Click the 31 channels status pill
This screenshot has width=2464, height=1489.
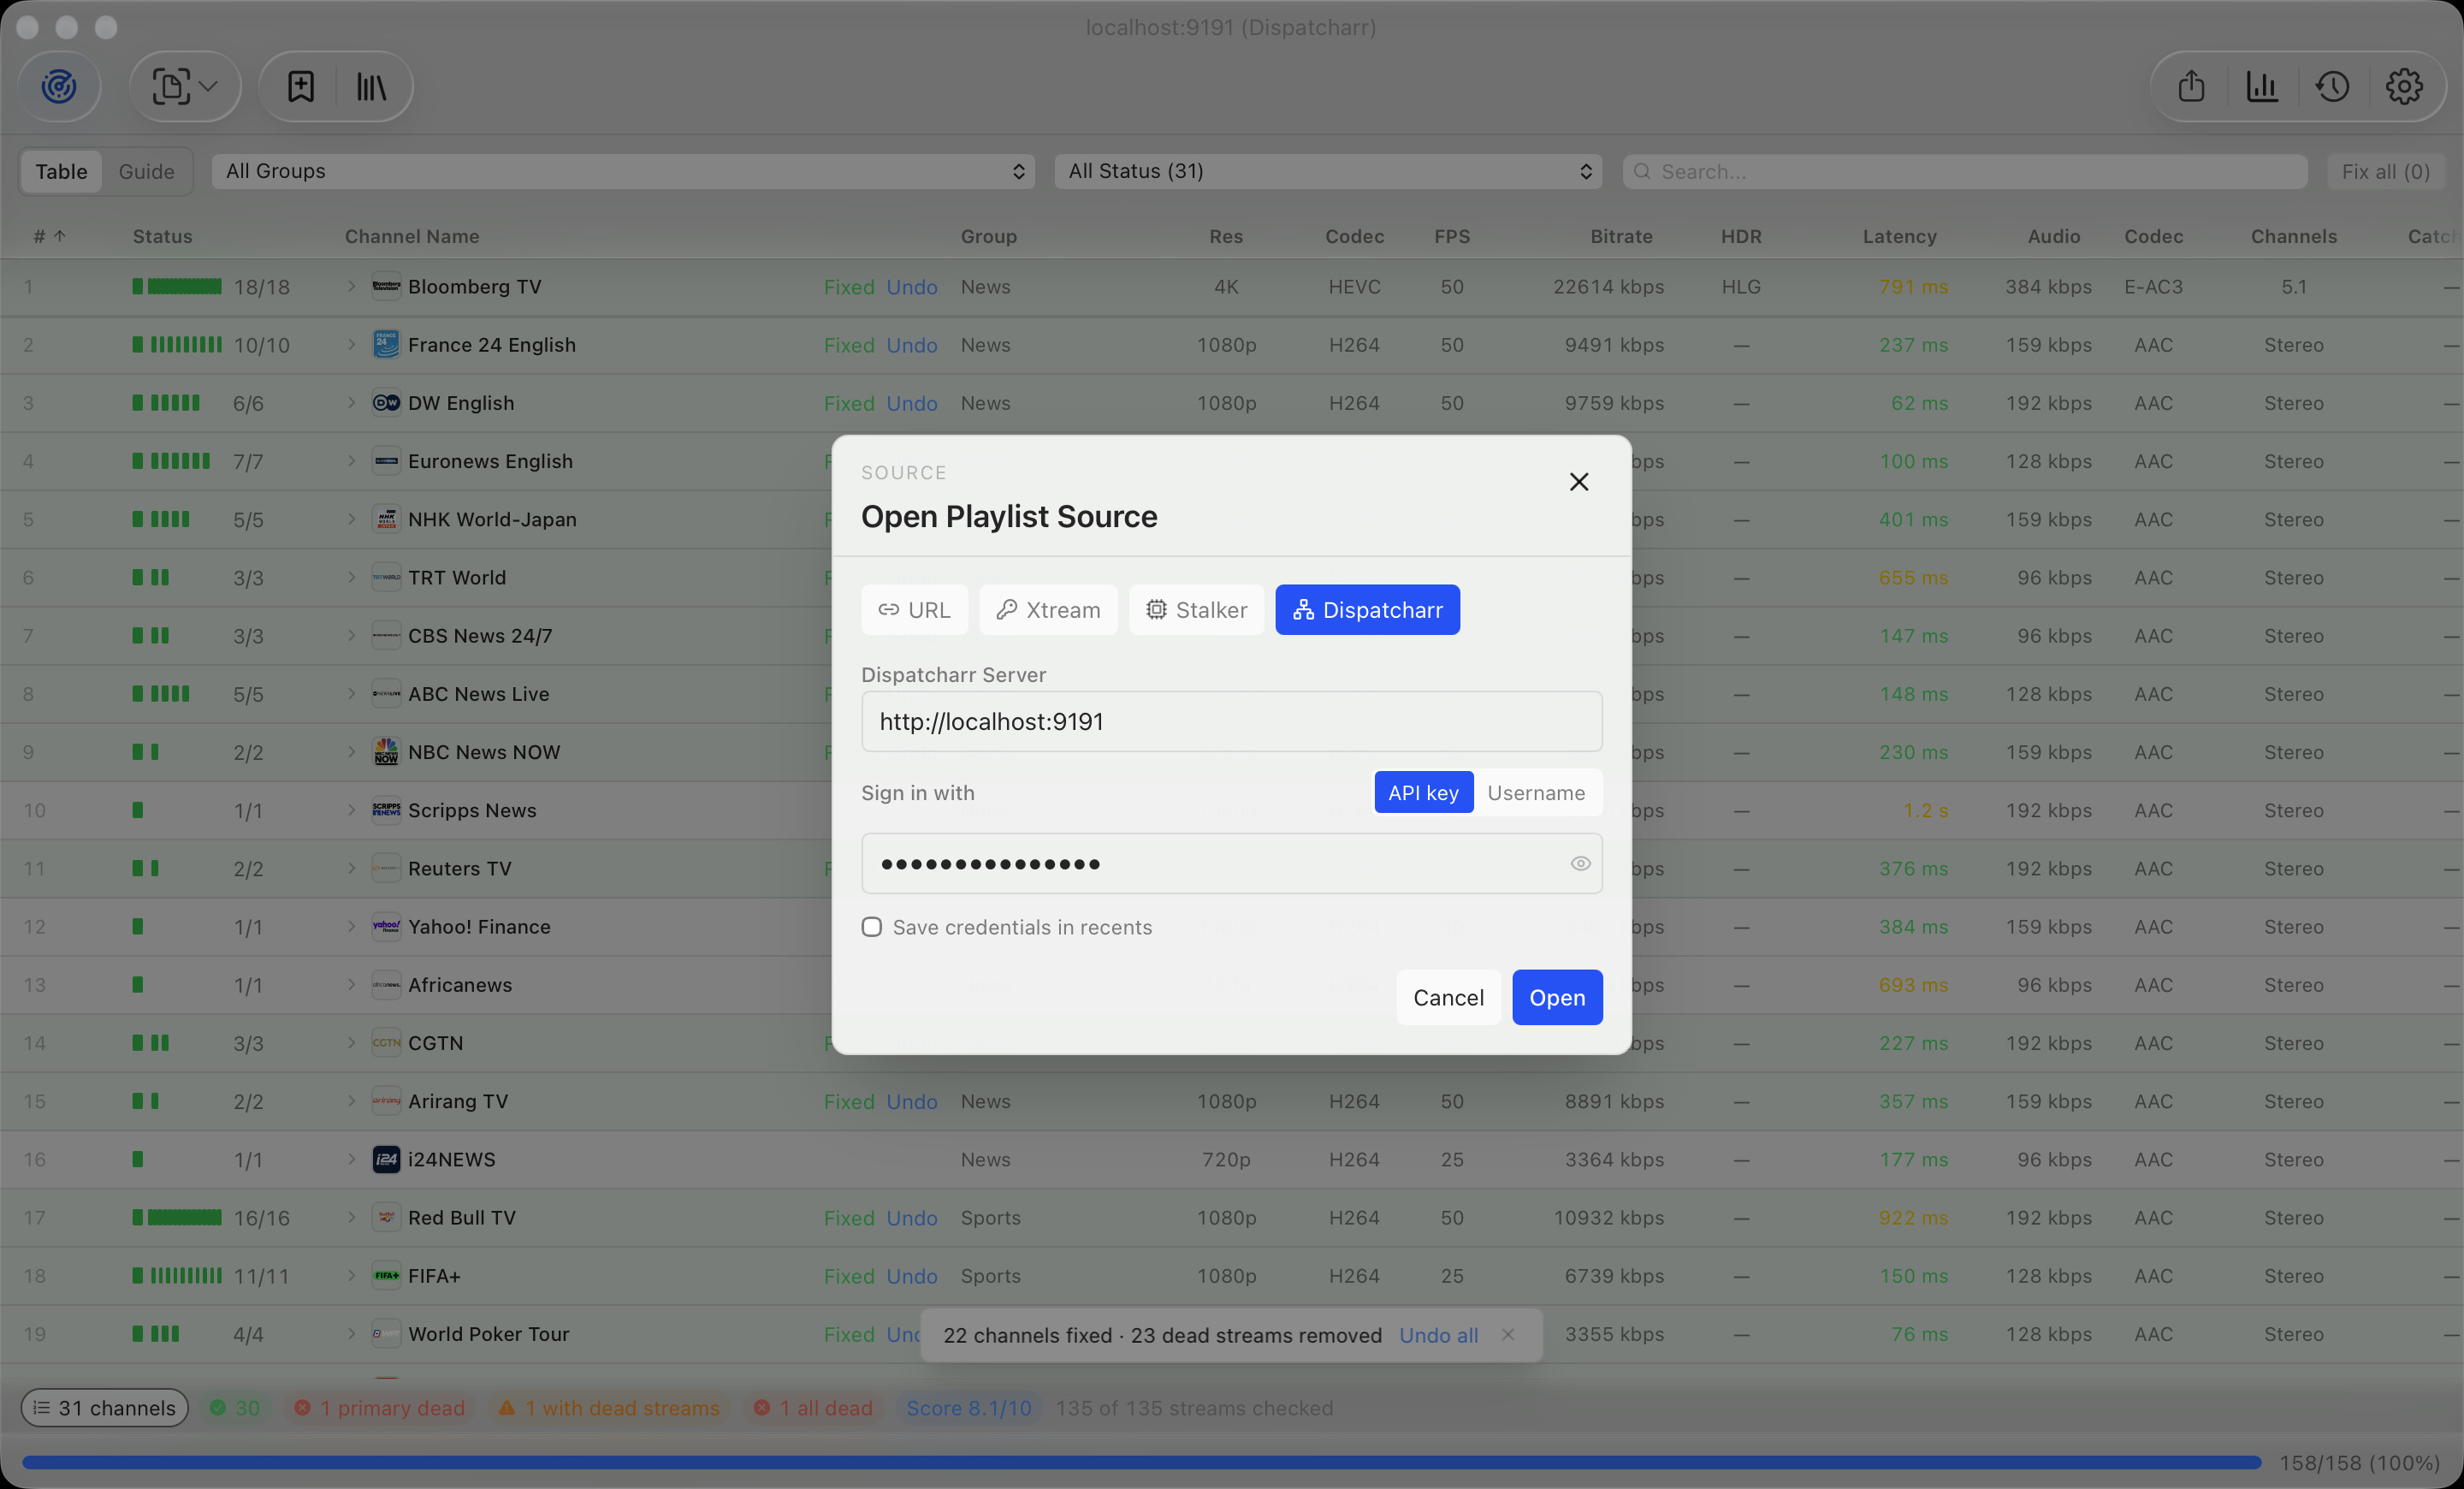pyautogui.click(x=105, y=1407)
